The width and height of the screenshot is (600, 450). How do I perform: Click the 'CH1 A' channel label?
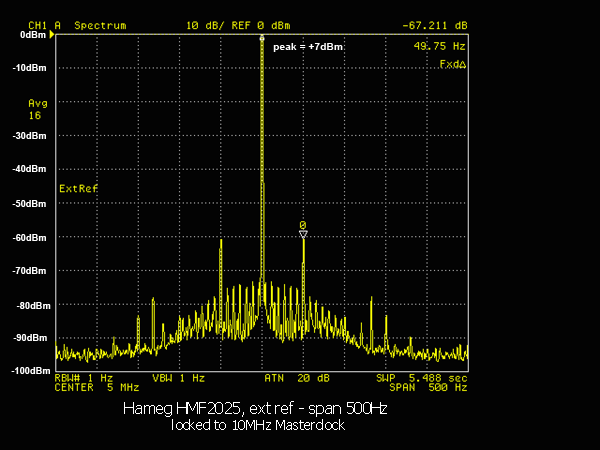click(44, 26)
